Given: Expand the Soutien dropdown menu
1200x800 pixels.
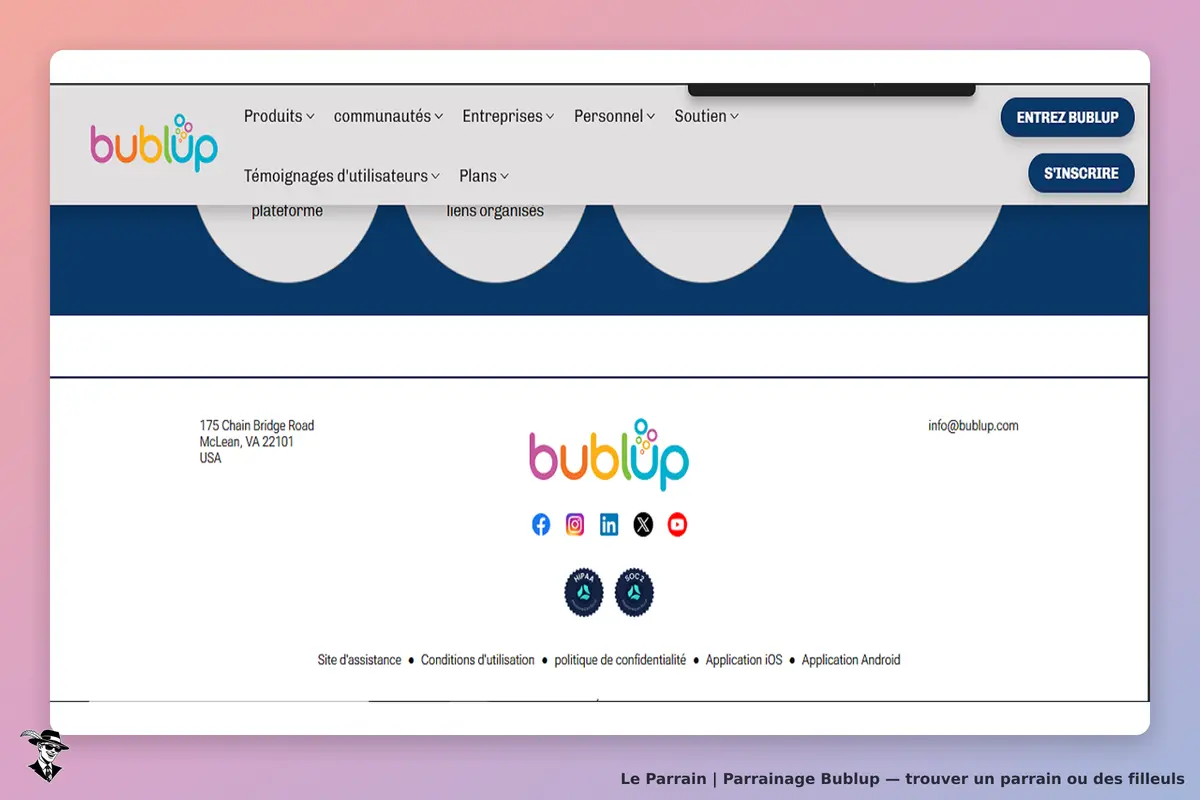Looking at the screenshot, I should [x=706, y=116].
